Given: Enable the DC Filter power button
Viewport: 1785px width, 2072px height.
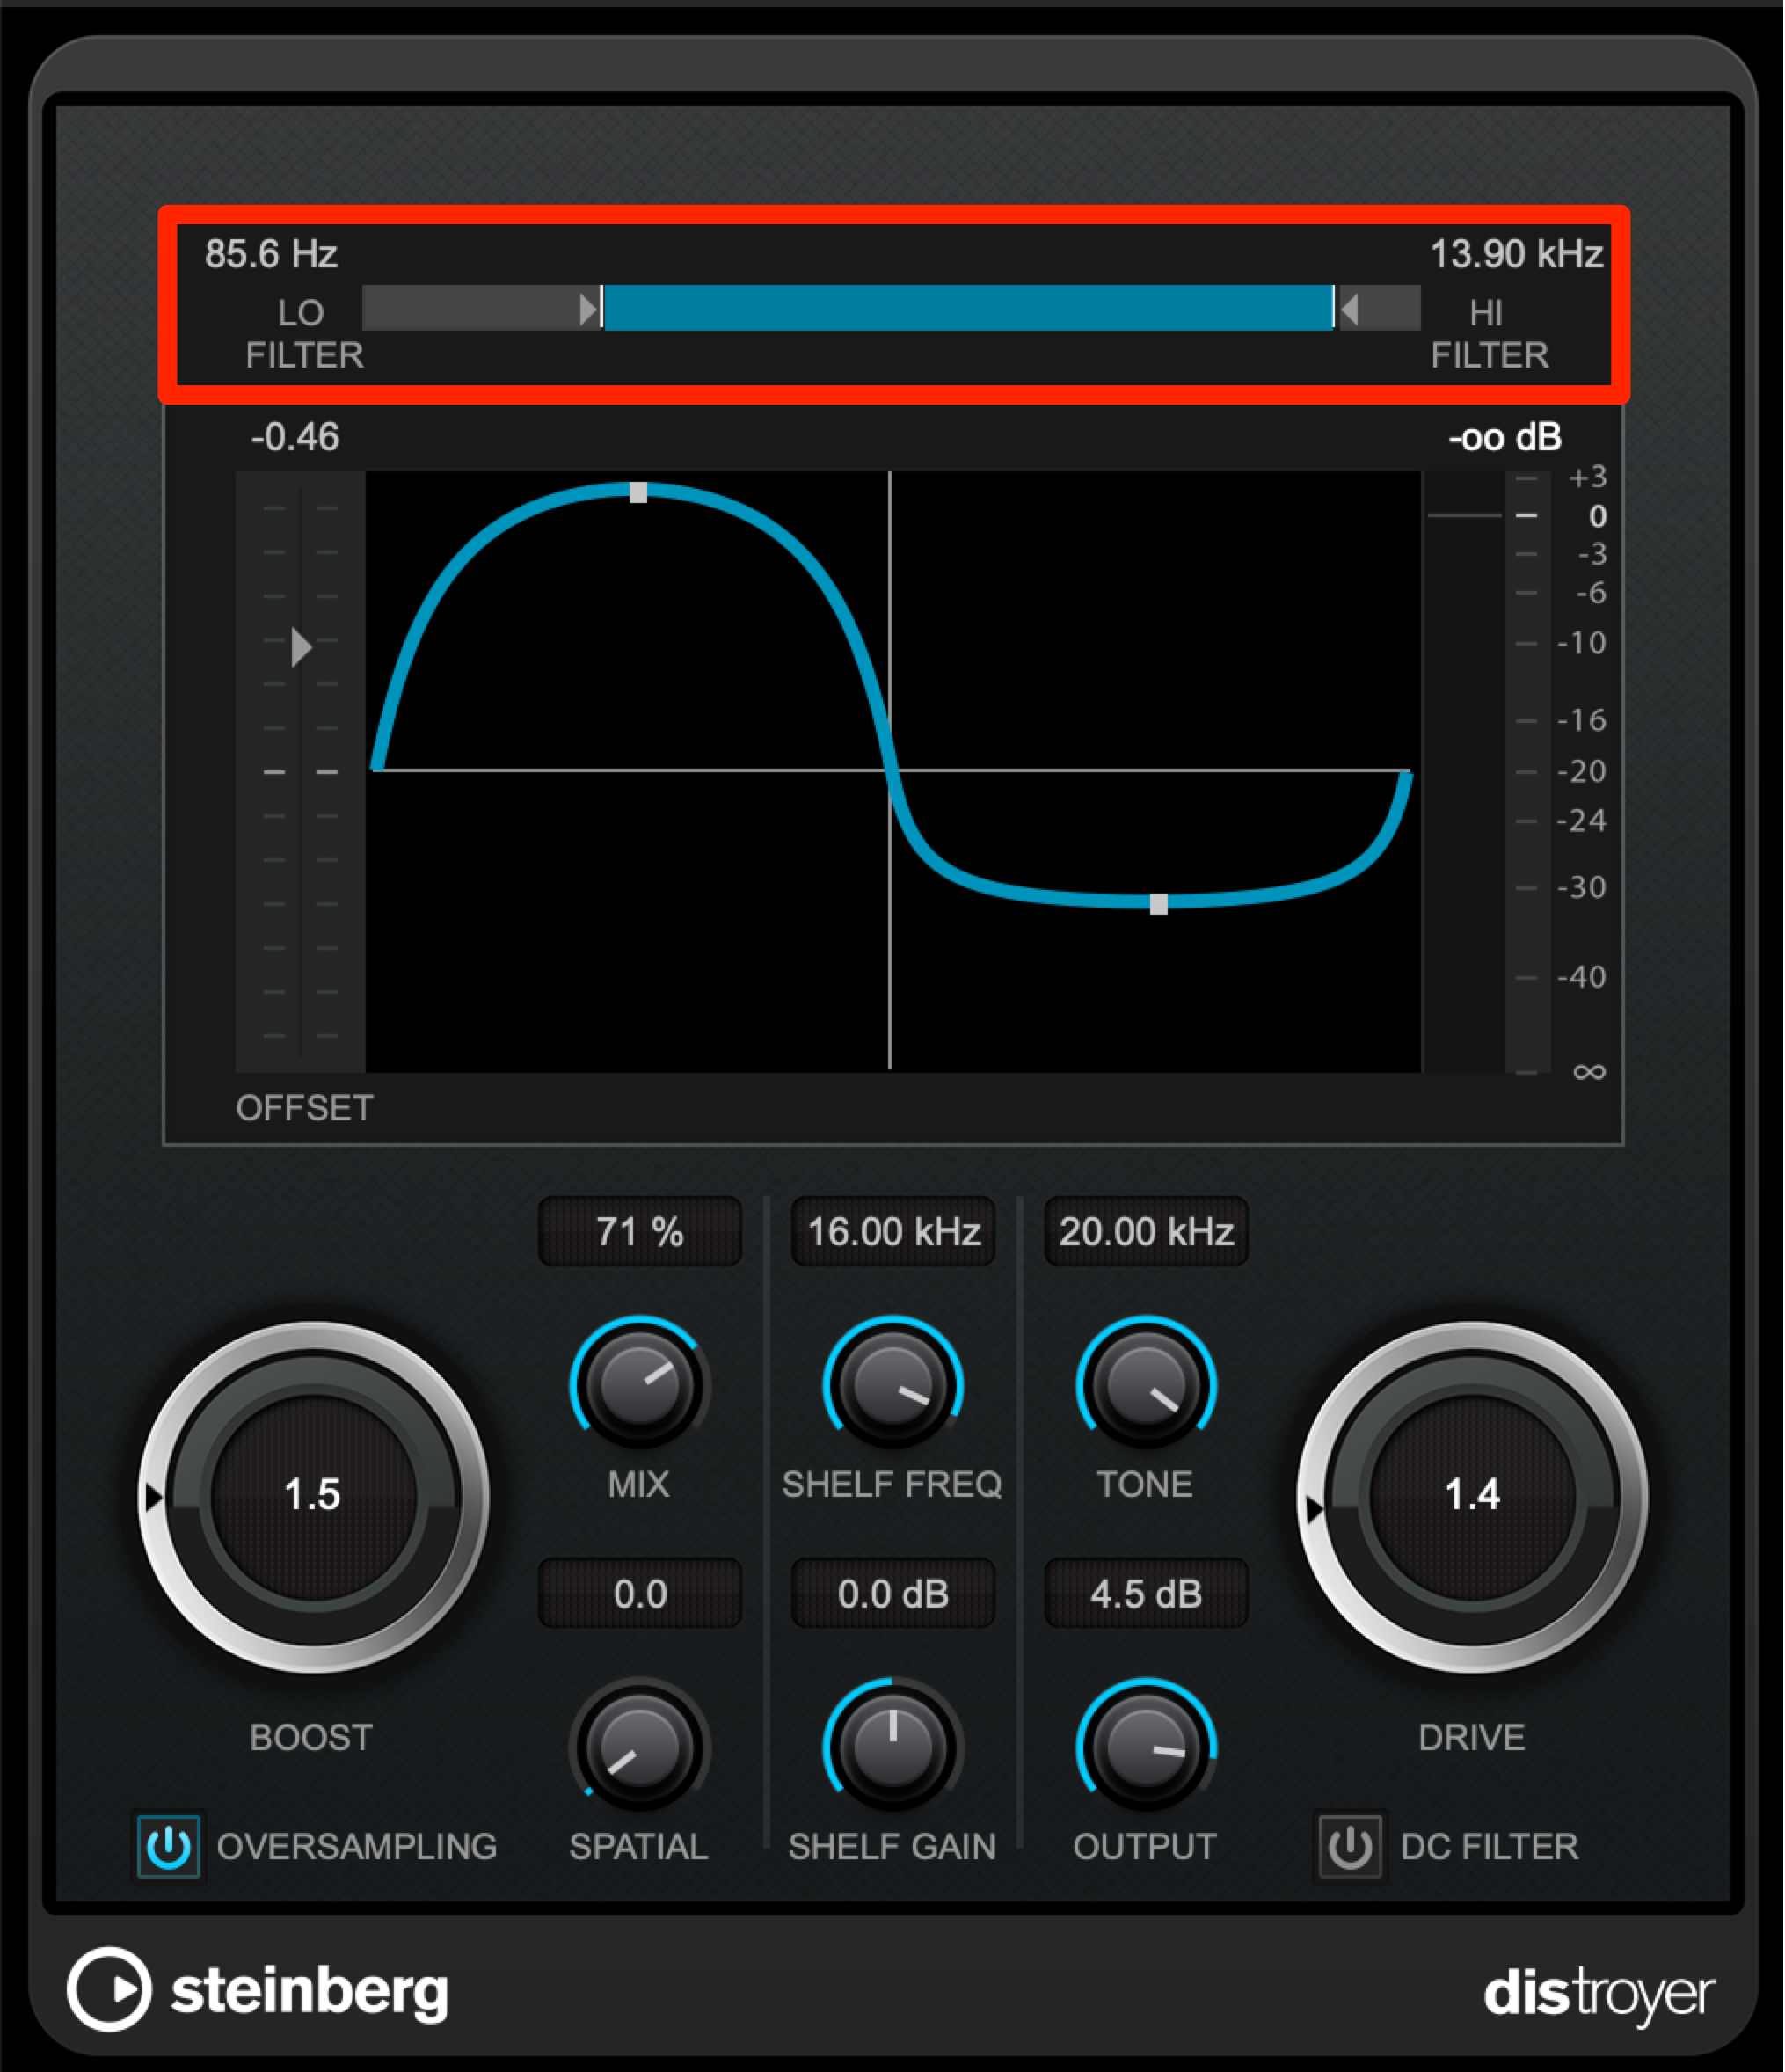Looking at the screenshot, I should [x=1350, y=1846].
